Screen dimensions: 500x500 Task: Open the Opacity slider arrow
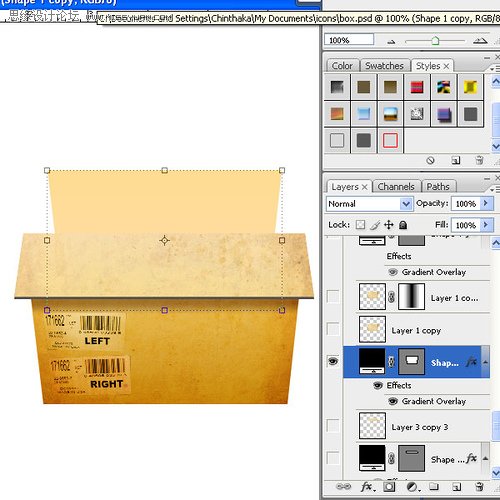(486, 203)
